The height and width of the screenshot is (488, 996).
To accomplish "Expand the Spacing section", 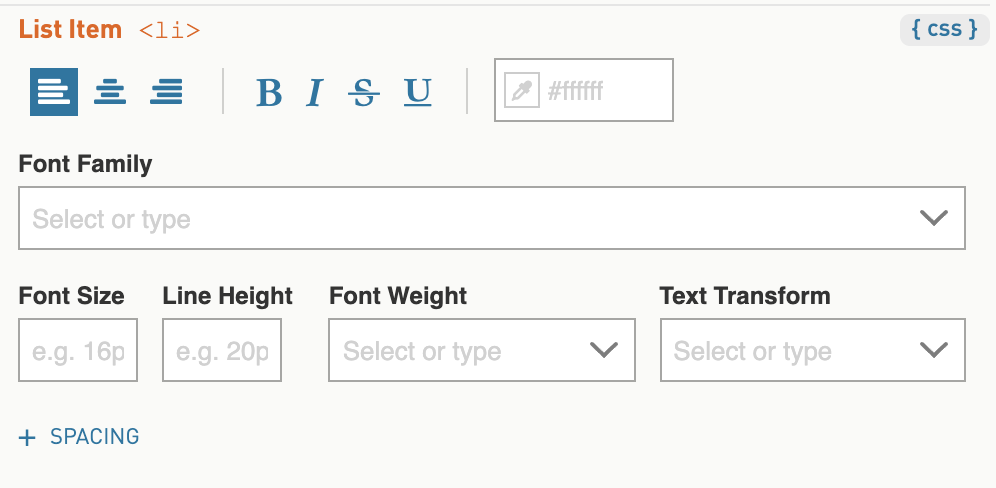I will click(79, 437).
